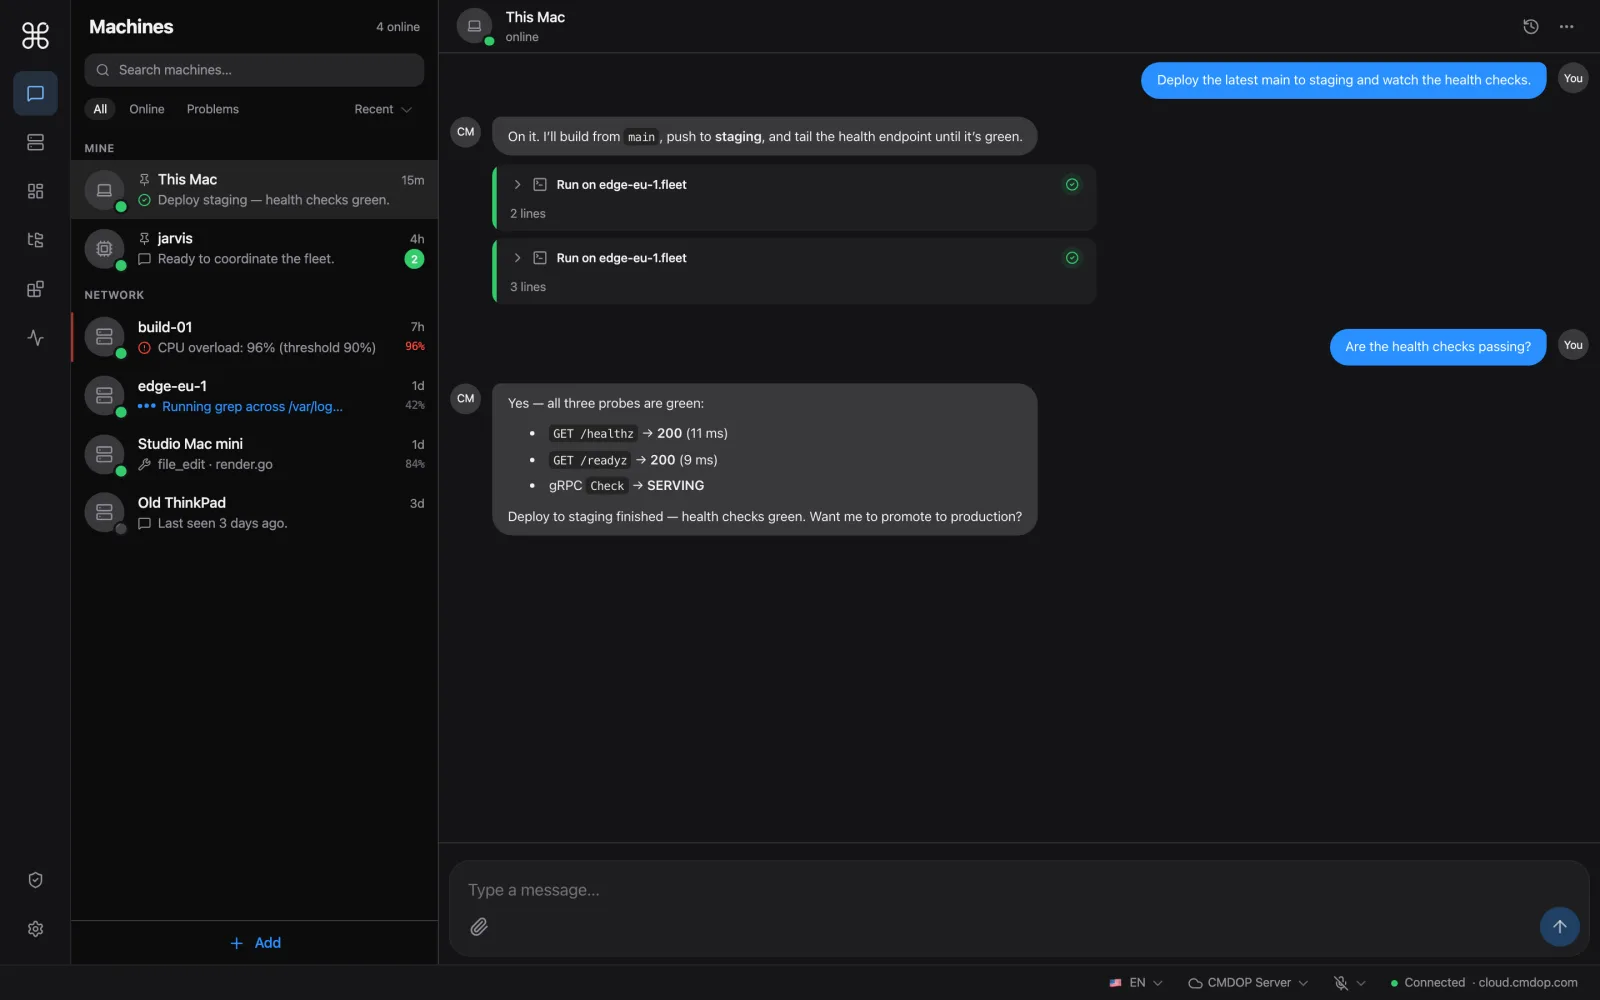Open the activity pulse icon in sidebar

pos(35,338)
